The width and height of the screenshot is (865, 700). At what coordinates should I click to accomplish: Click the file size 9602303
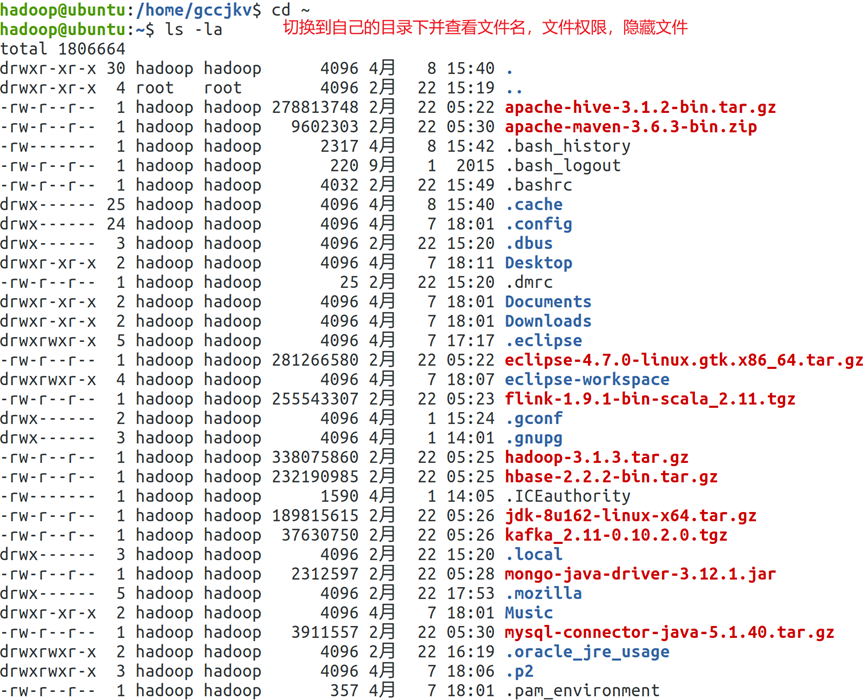click(325, 127)
